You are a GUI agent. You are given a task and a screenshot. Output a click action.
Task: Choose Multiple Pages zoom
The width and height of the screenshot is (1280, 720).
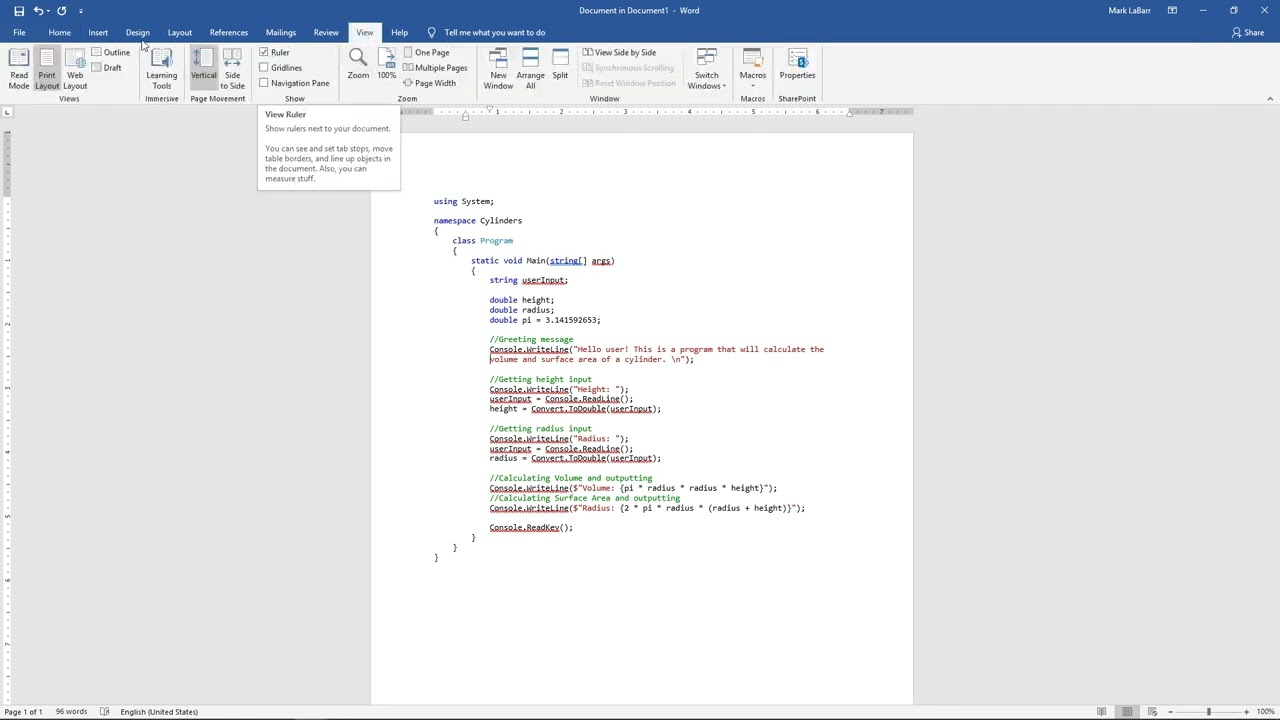coord(435,68)
